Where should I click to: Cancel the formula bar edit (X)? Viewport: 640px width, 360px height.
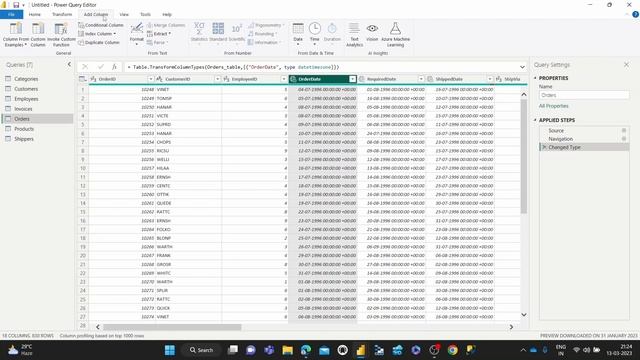85,67
